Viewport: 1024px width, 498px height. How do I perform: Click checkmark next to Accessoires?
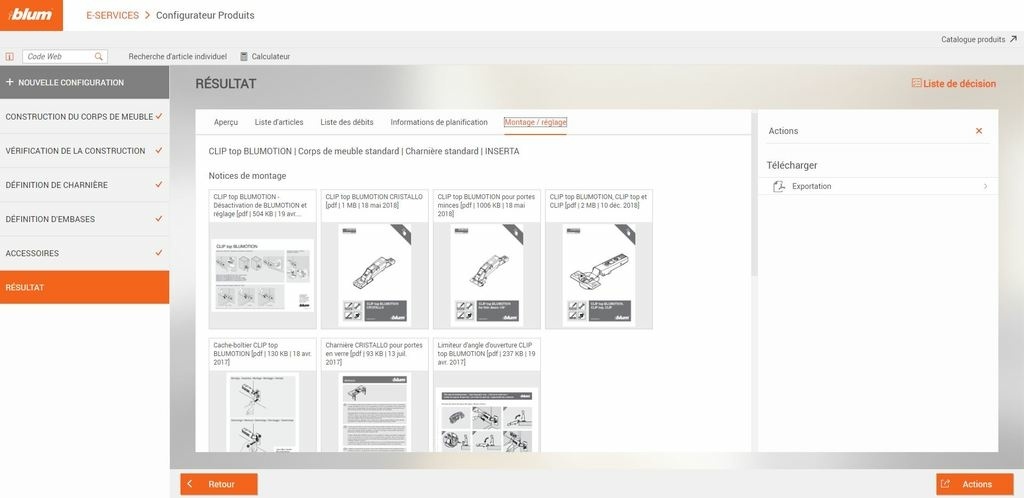pyautogui.click(x=159, y=253)
